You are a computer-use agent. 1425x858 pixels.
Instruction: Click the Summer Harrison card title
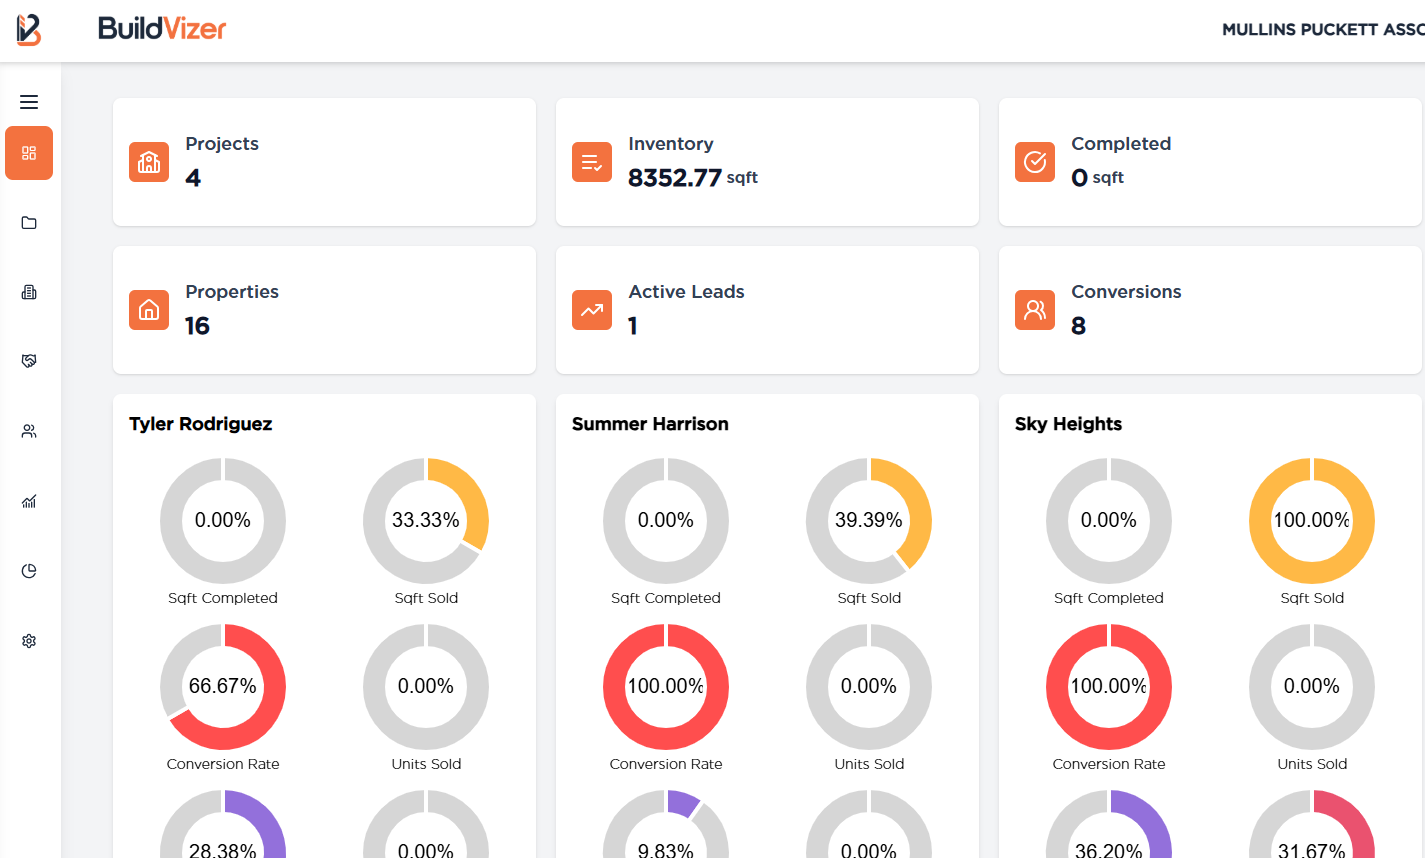pyautogui.click(x=649, y=423)
